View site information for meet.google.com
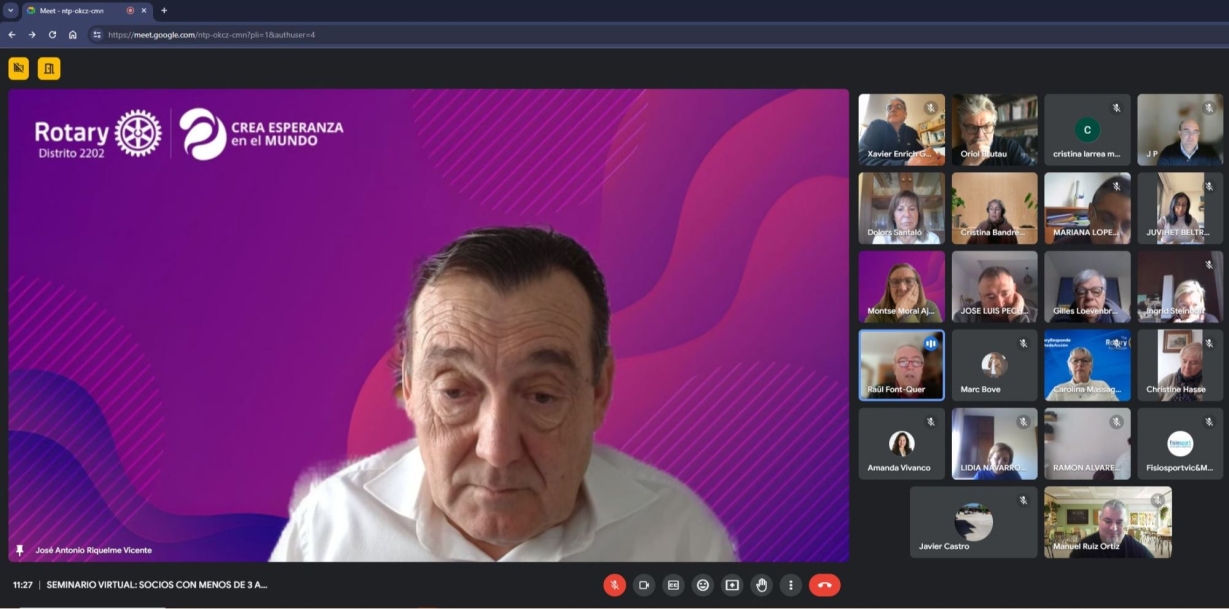The width and height of the screenshot is (1229, 609). (97, 34)
